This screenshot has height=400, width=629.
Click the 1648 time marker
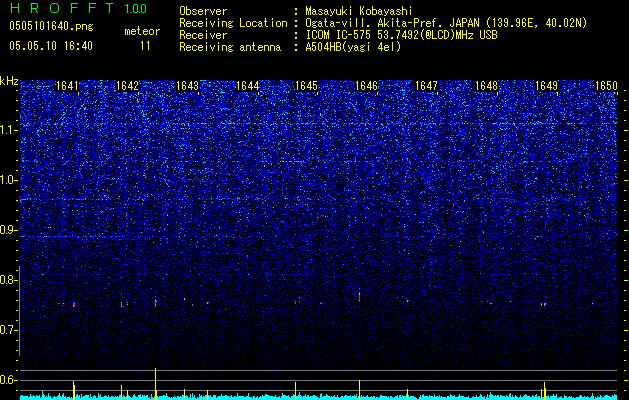click(486, 86)
